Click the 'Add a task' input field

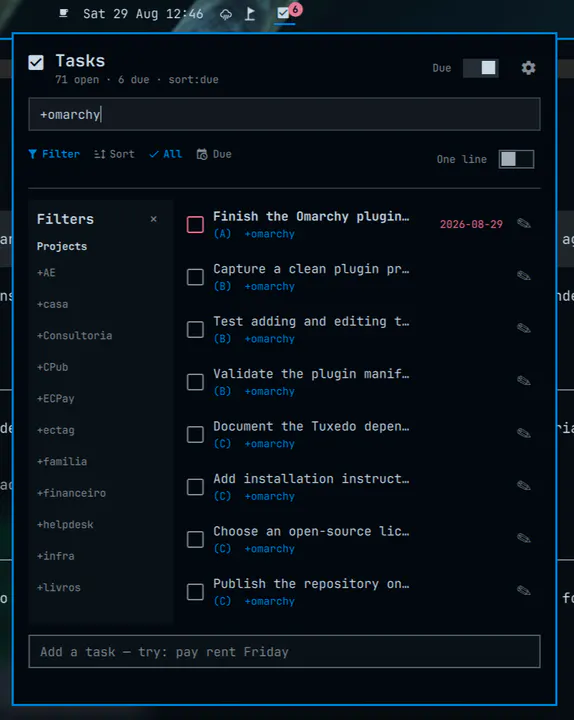coord(284,652)
